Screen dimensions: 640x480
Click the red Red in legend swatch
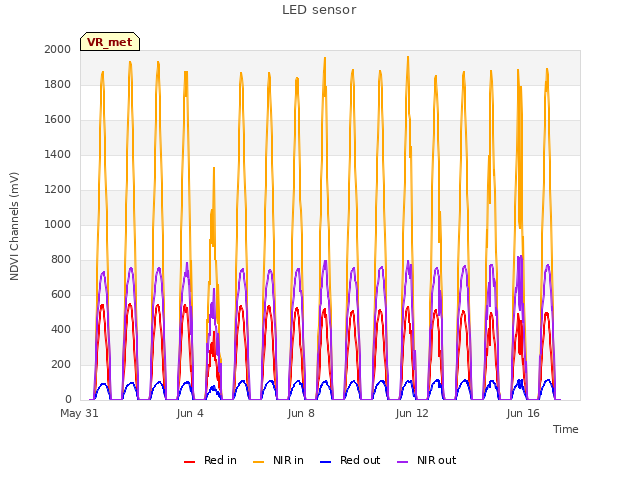pyautogui.click(x=189, y=462)
